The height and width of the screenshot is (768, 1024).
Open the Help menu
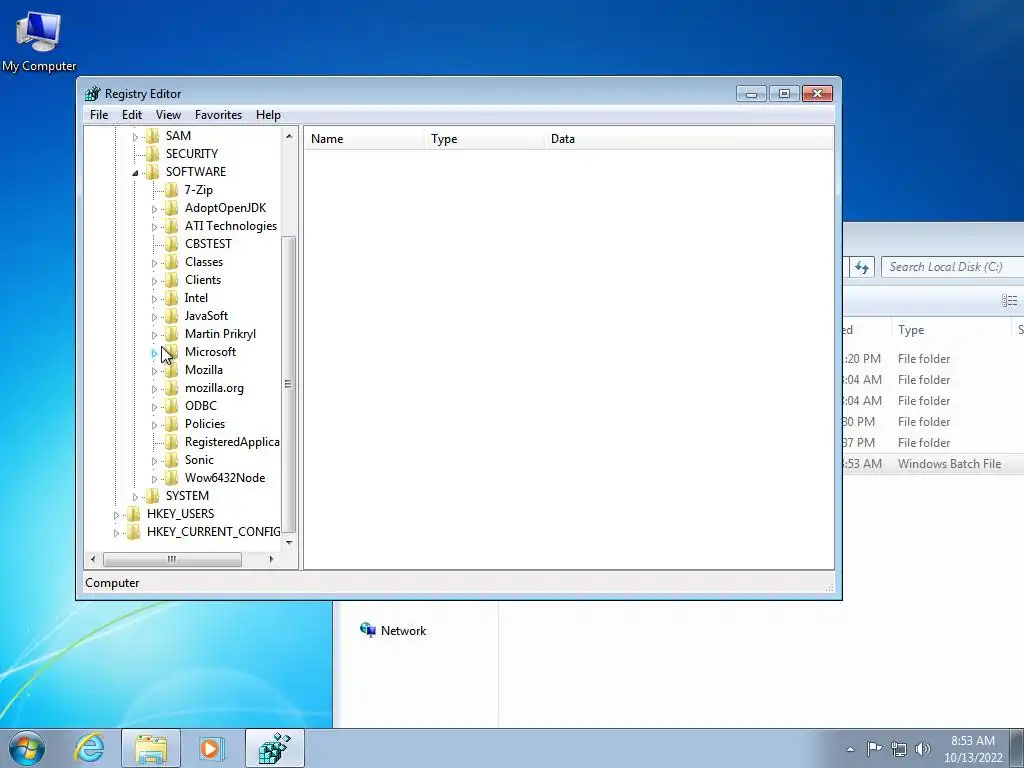click(268, 115)
